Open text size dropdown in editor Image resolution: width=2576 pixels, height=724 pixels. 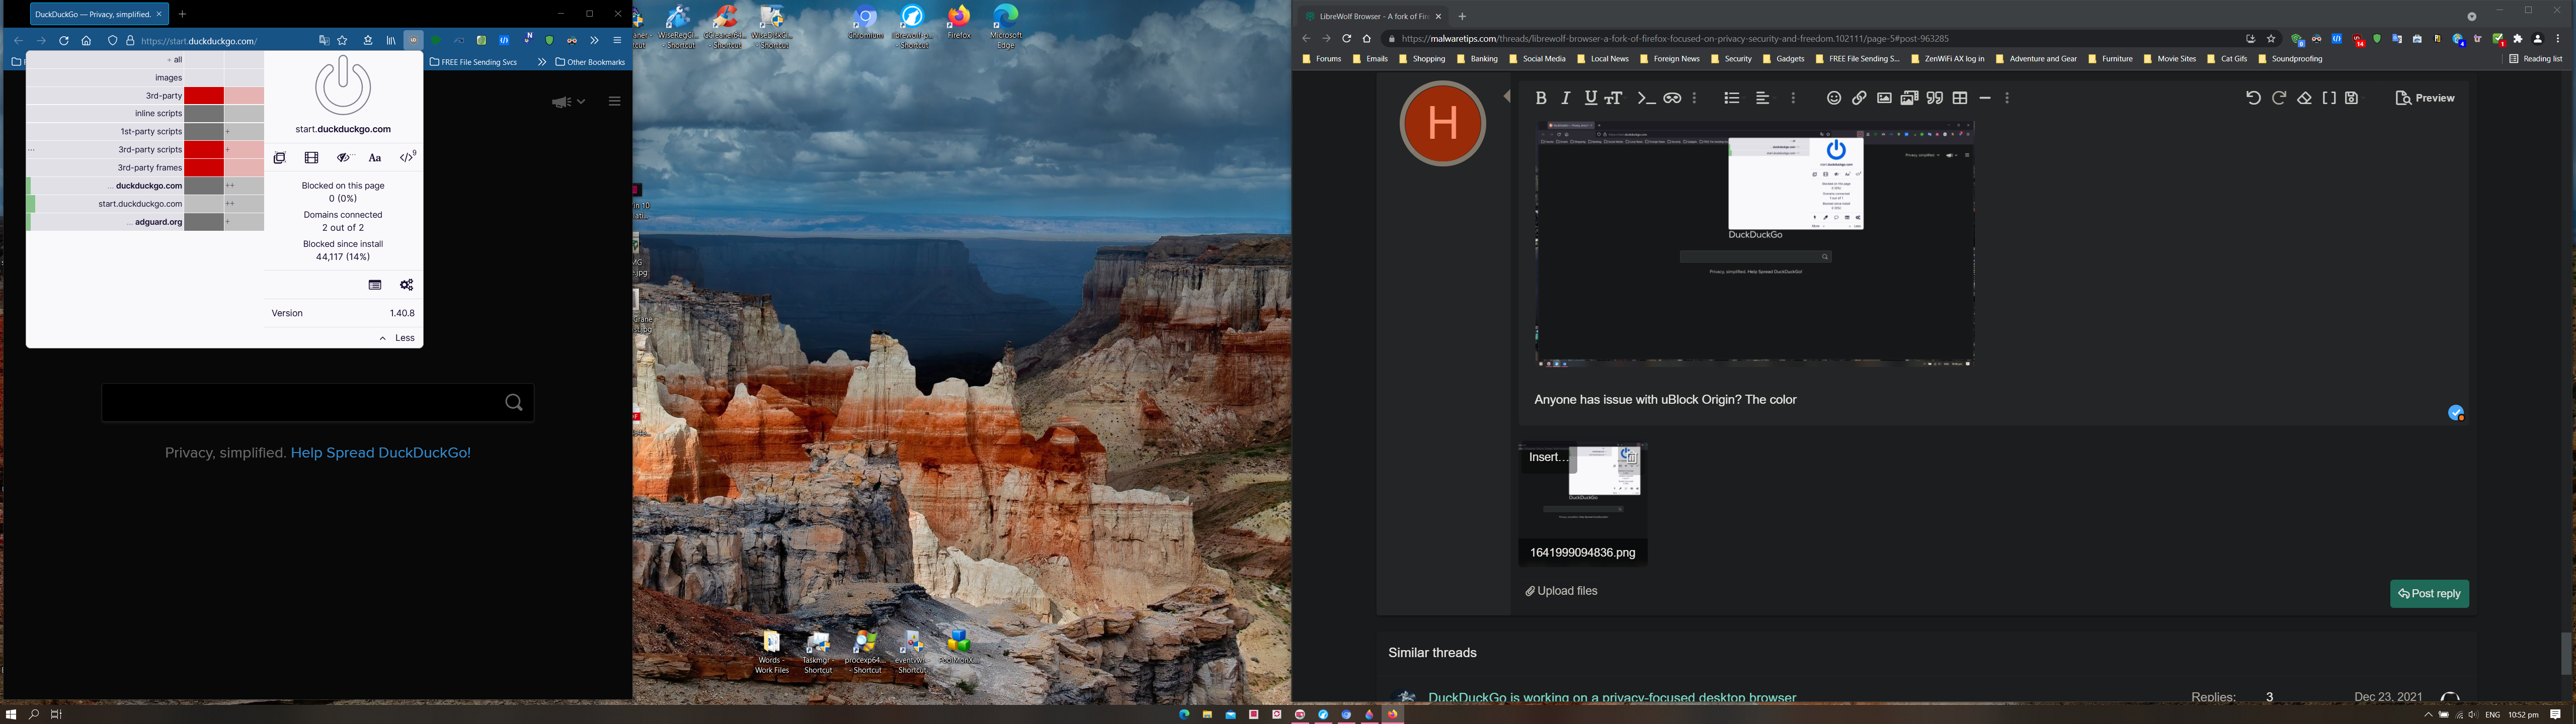1614,98
